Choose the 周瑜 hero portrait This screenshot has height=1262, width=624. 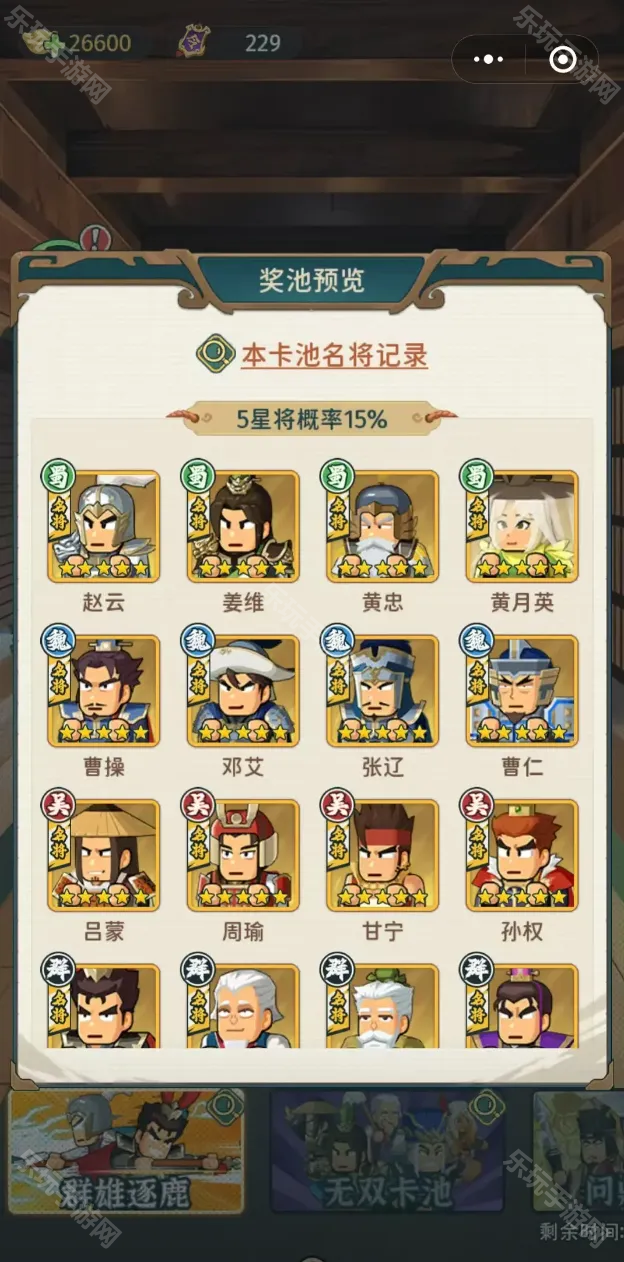[x=243, y=855]
